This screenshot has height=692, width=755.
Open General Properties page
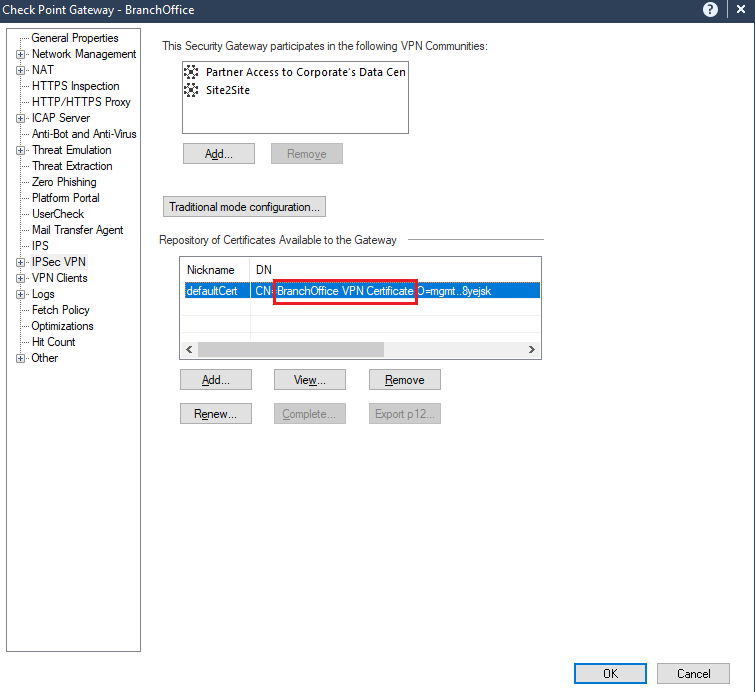(x=74, y=38)
